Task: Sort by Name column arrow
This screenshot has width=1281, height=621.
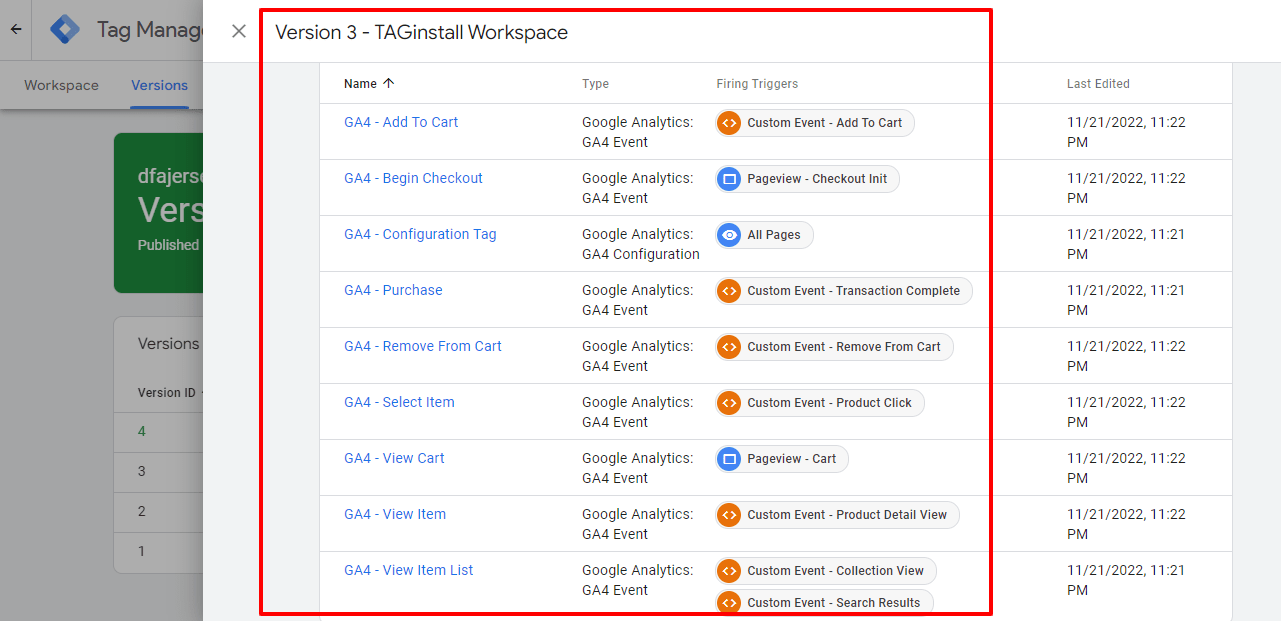Action: pos(389,84)
